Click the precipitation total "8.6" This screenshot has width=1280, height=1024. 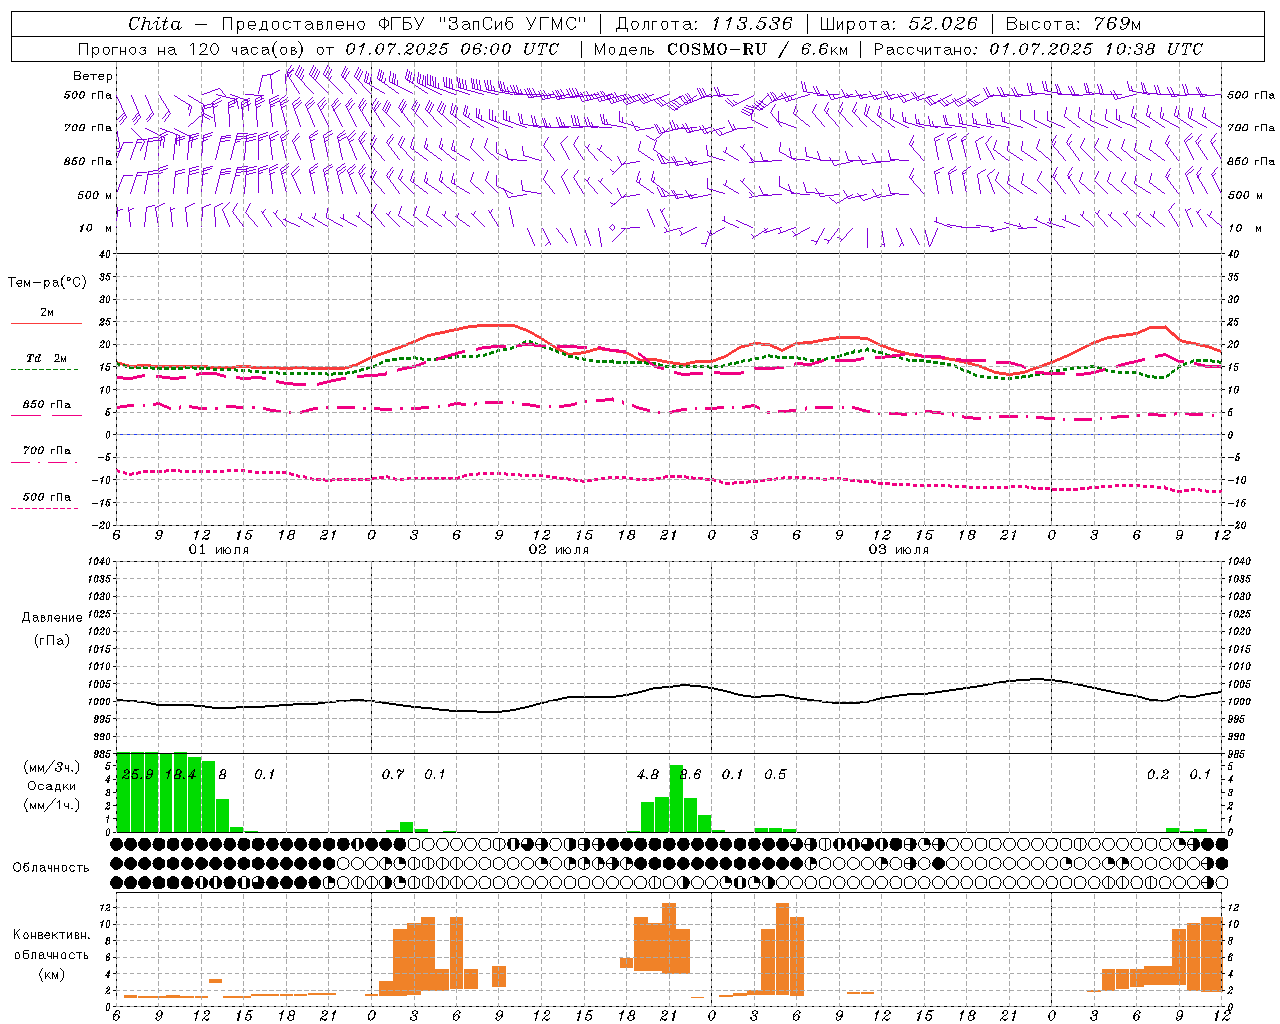point(691,774)
